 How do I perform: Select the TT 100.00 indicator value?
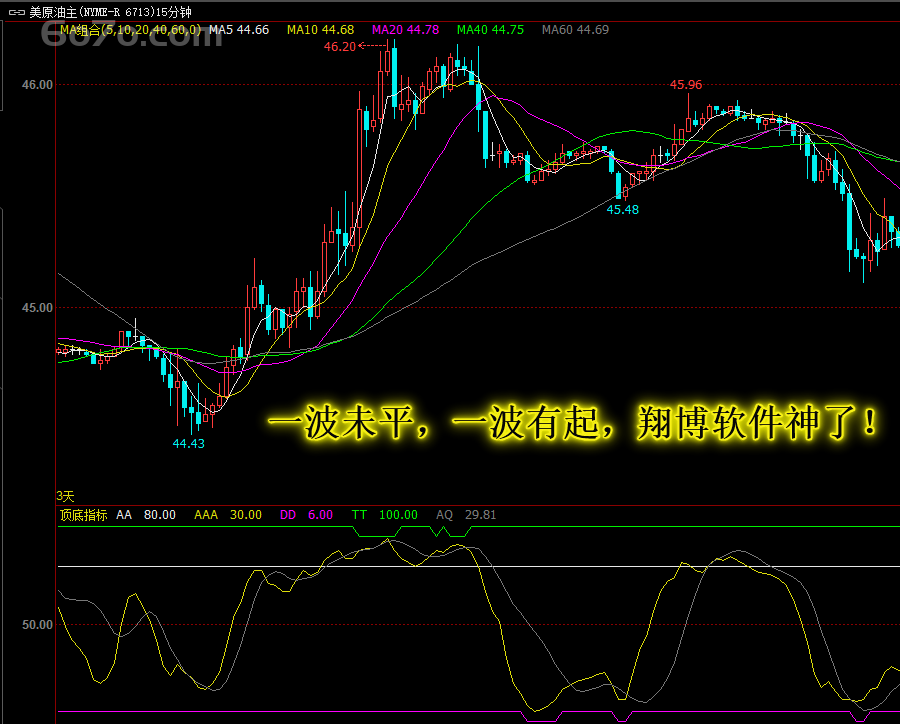[385, 515]
